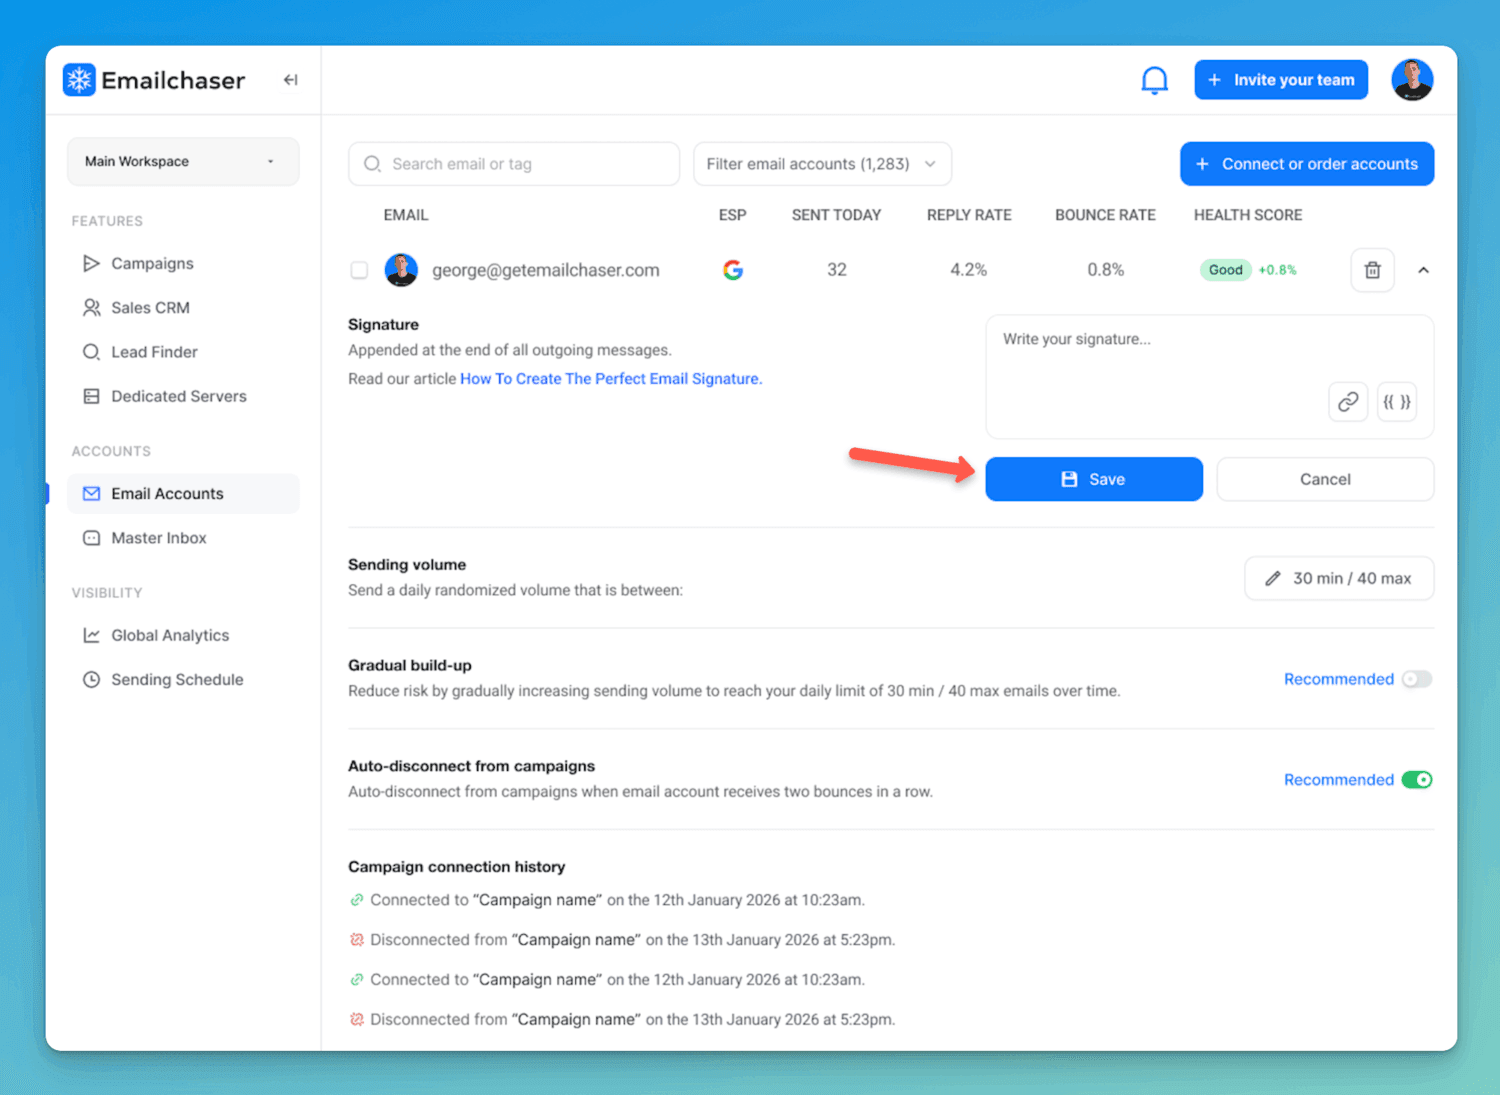Insert variable with curly braces icon
This screenshot has height=1095, width=1500.
pyautogui.click(x=1396, y=402)
